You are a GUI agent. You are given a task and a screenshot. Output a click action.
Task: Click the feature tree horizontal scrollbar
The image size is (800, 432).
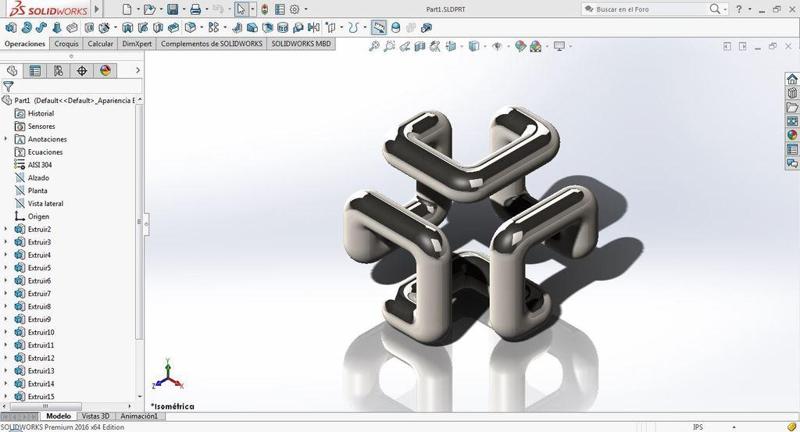(45, 406)
